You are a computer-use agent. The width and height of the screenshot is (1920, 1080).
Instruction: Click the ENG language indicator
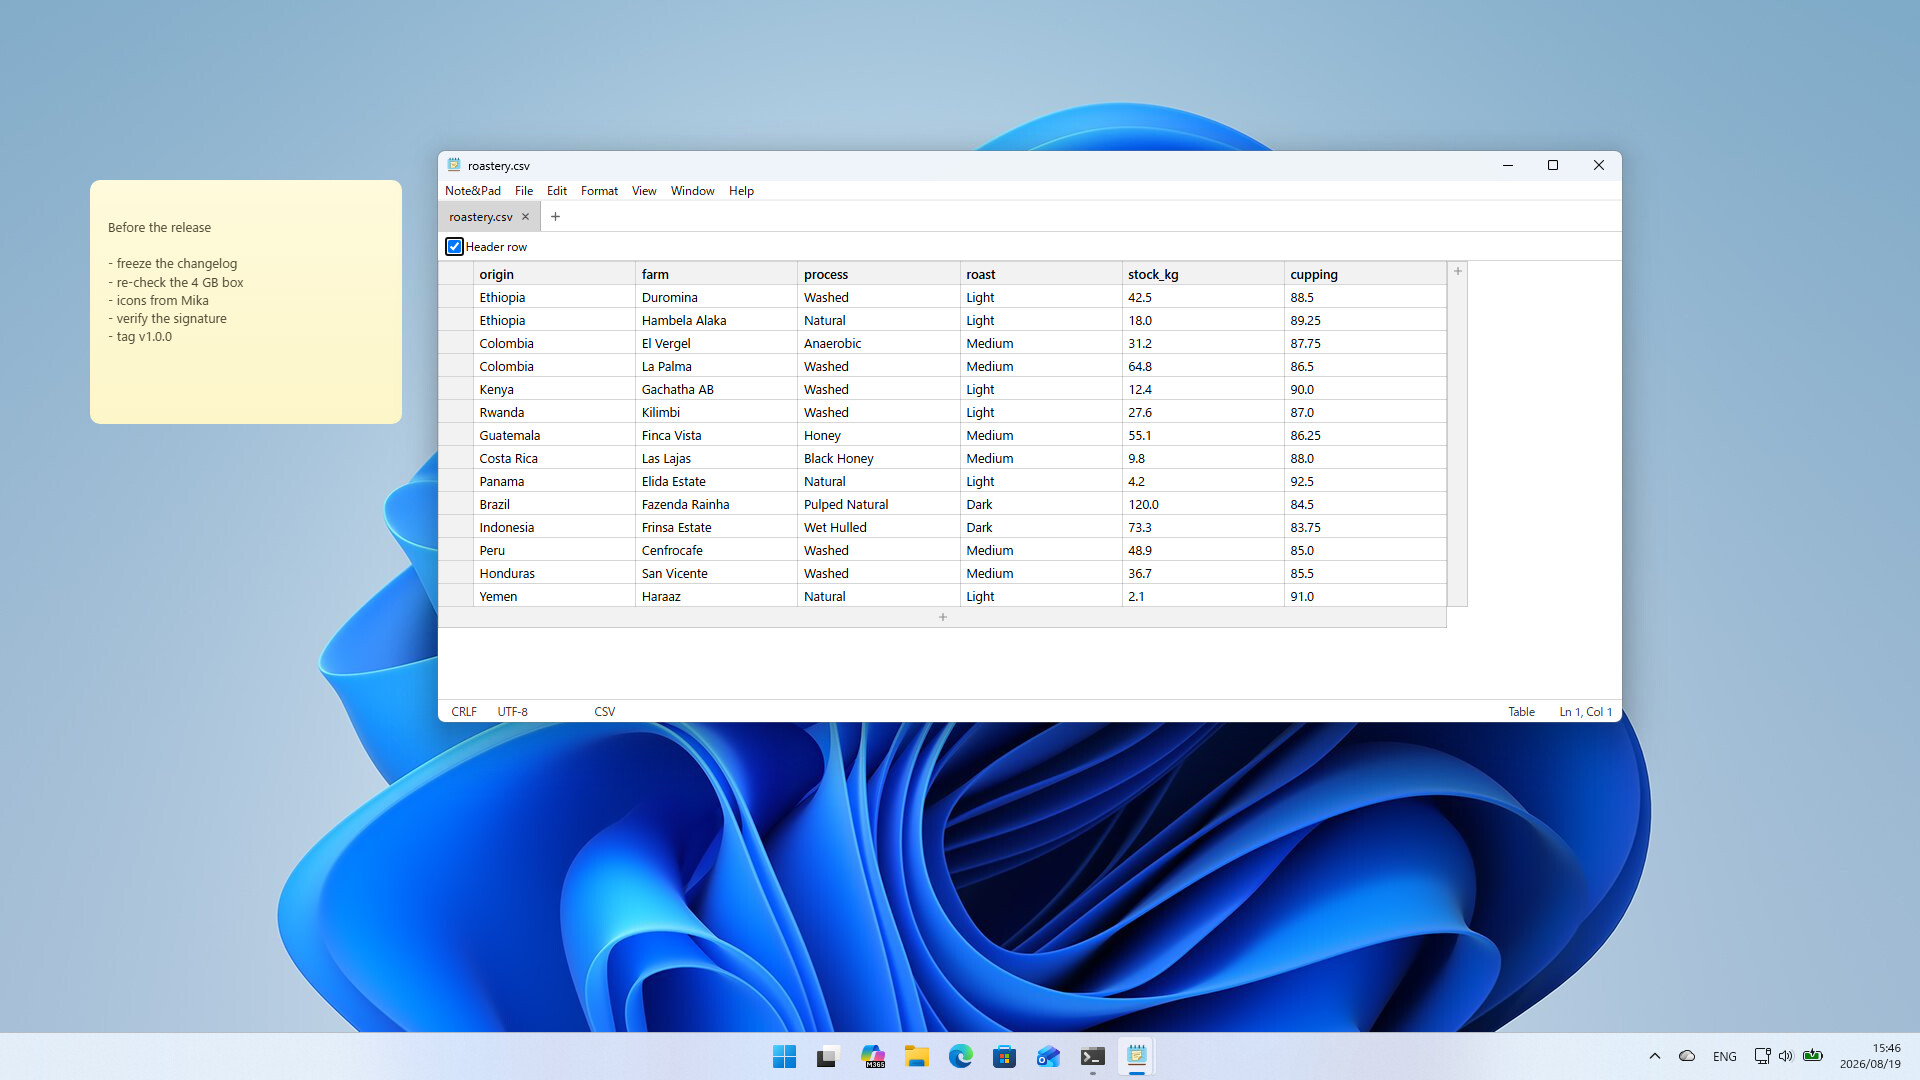pyautogui.click(x=1724, y=1056)
